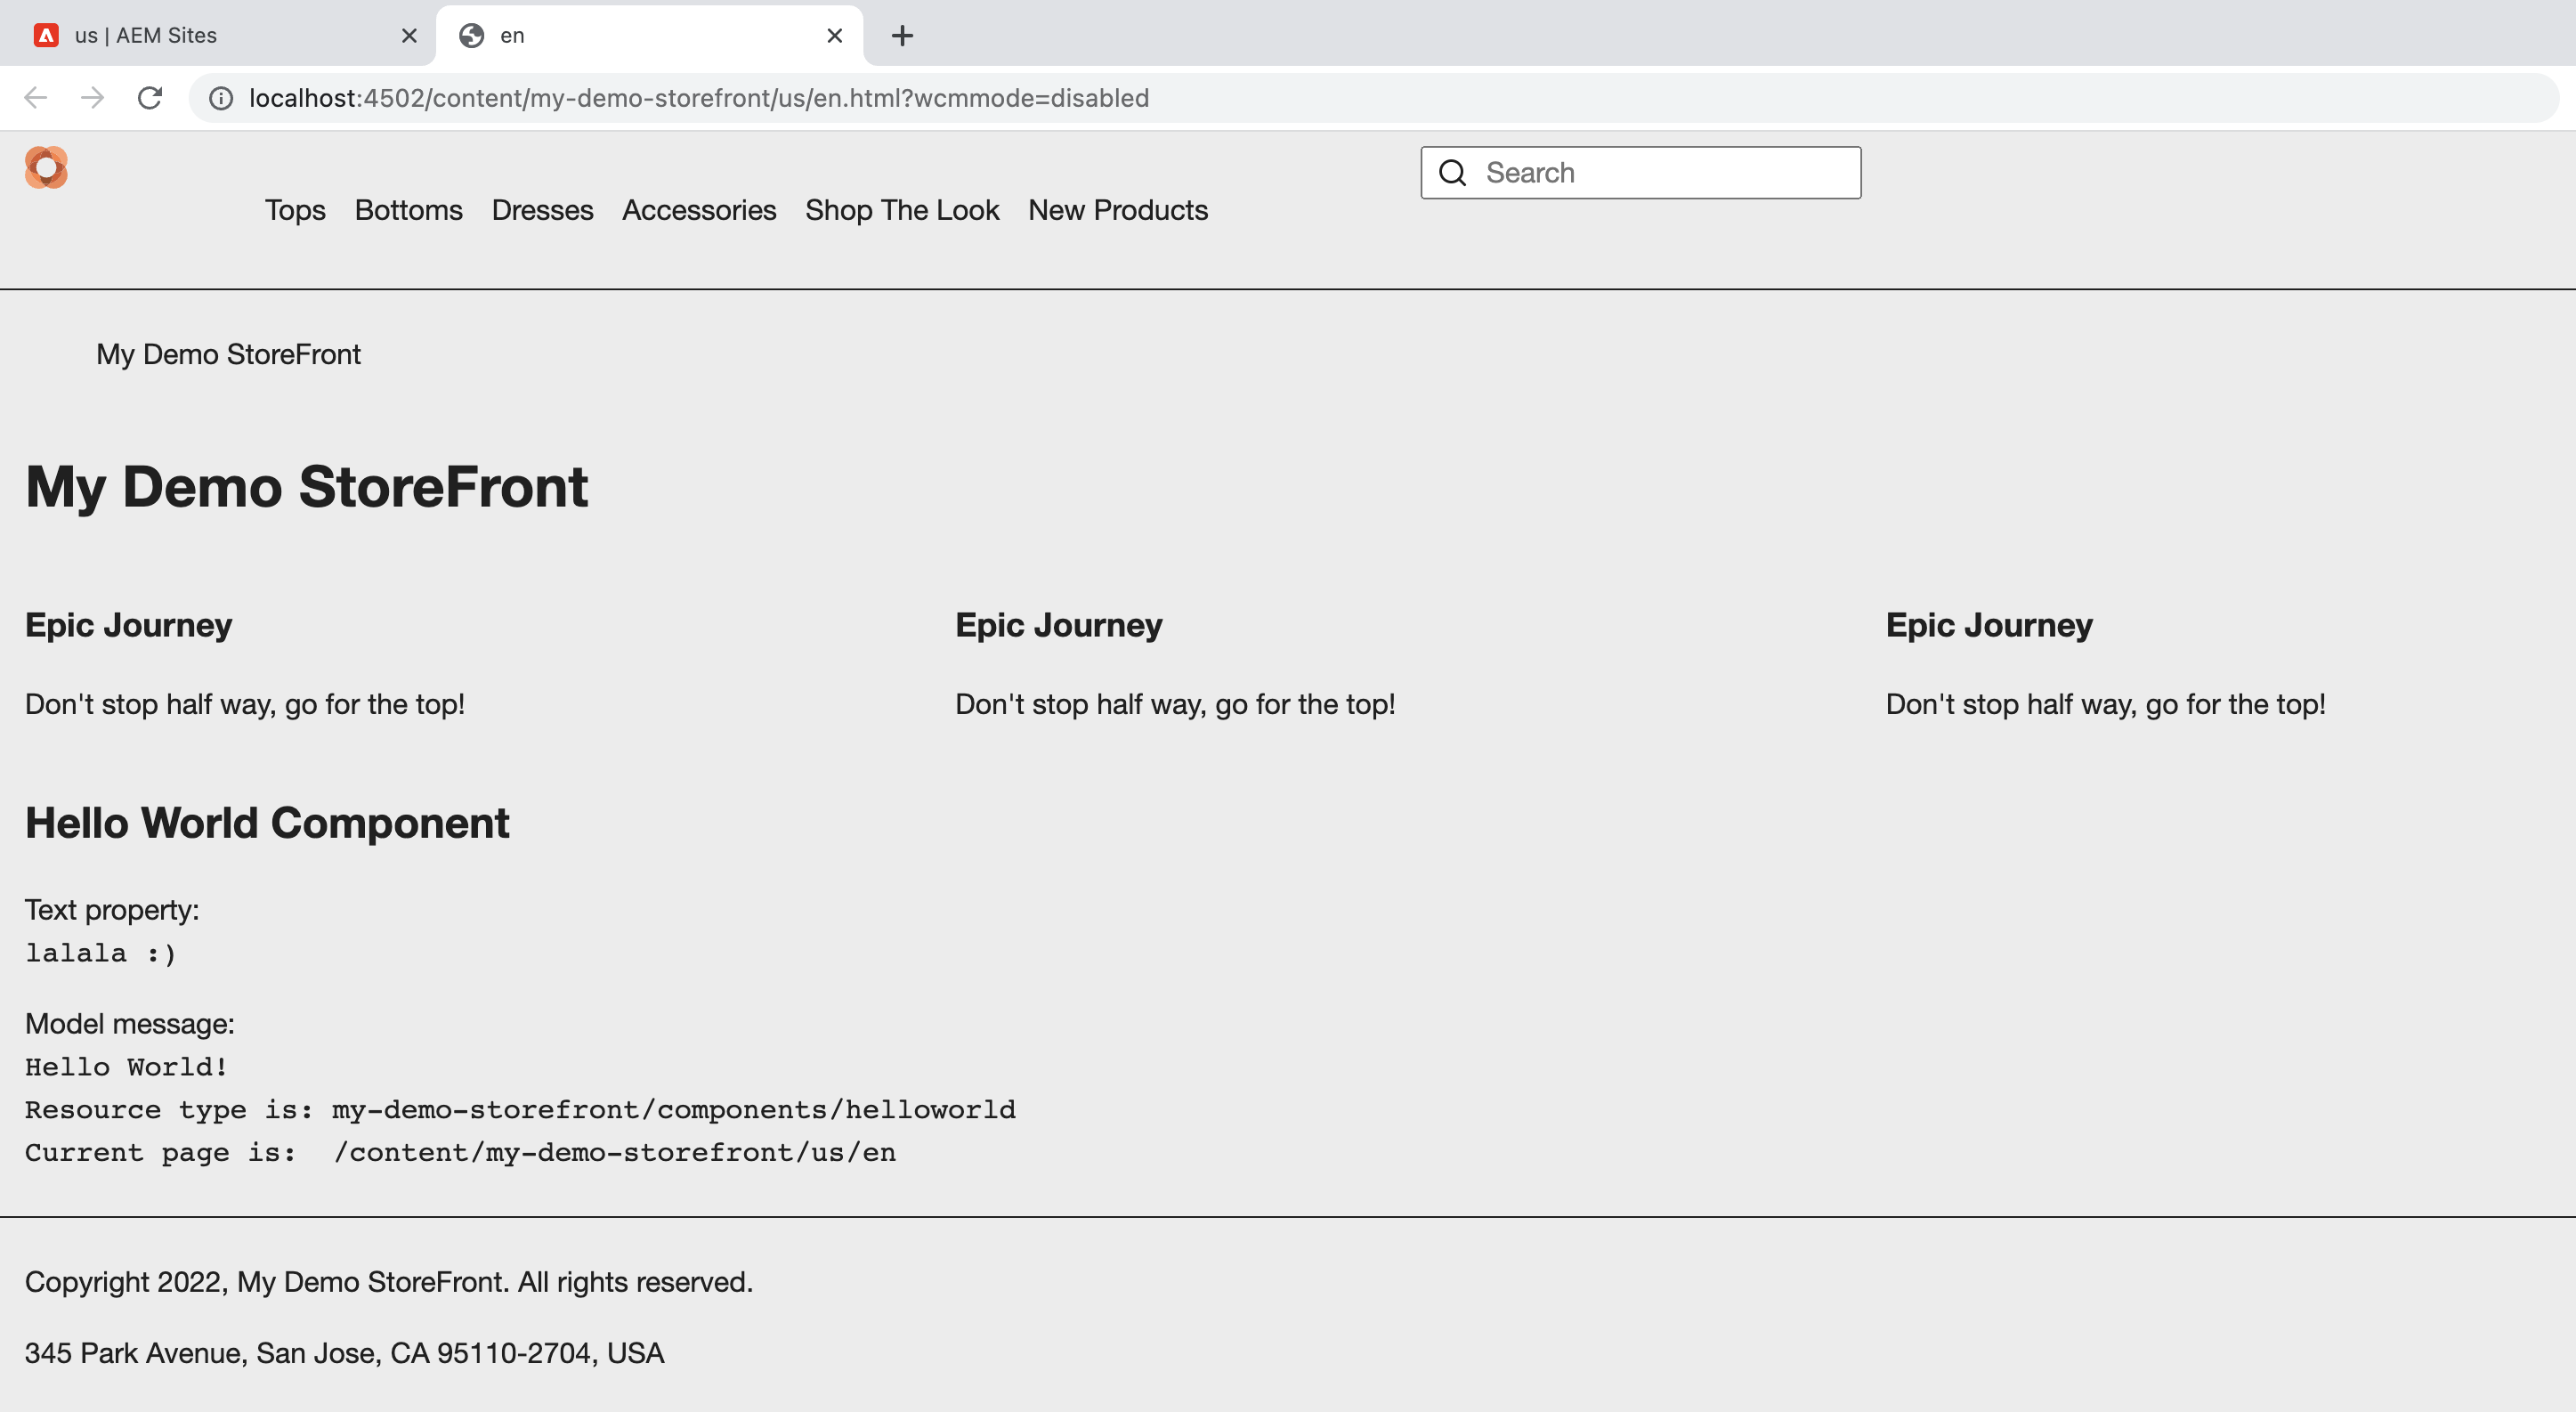The width and height of the screenshot is (2576, 1412).
Task: Switch to the 'us | AEM Sites' tab
Action: [200, 36]
